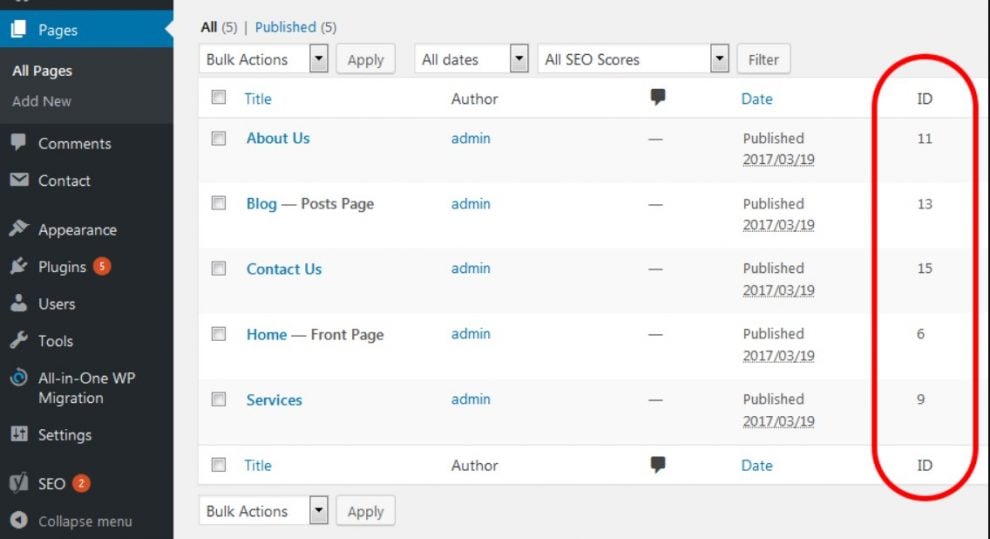Sort pages by the Date column header
The height and width of the screenshot is (539, 990).
pyautogui.click(x=756, y=98)
